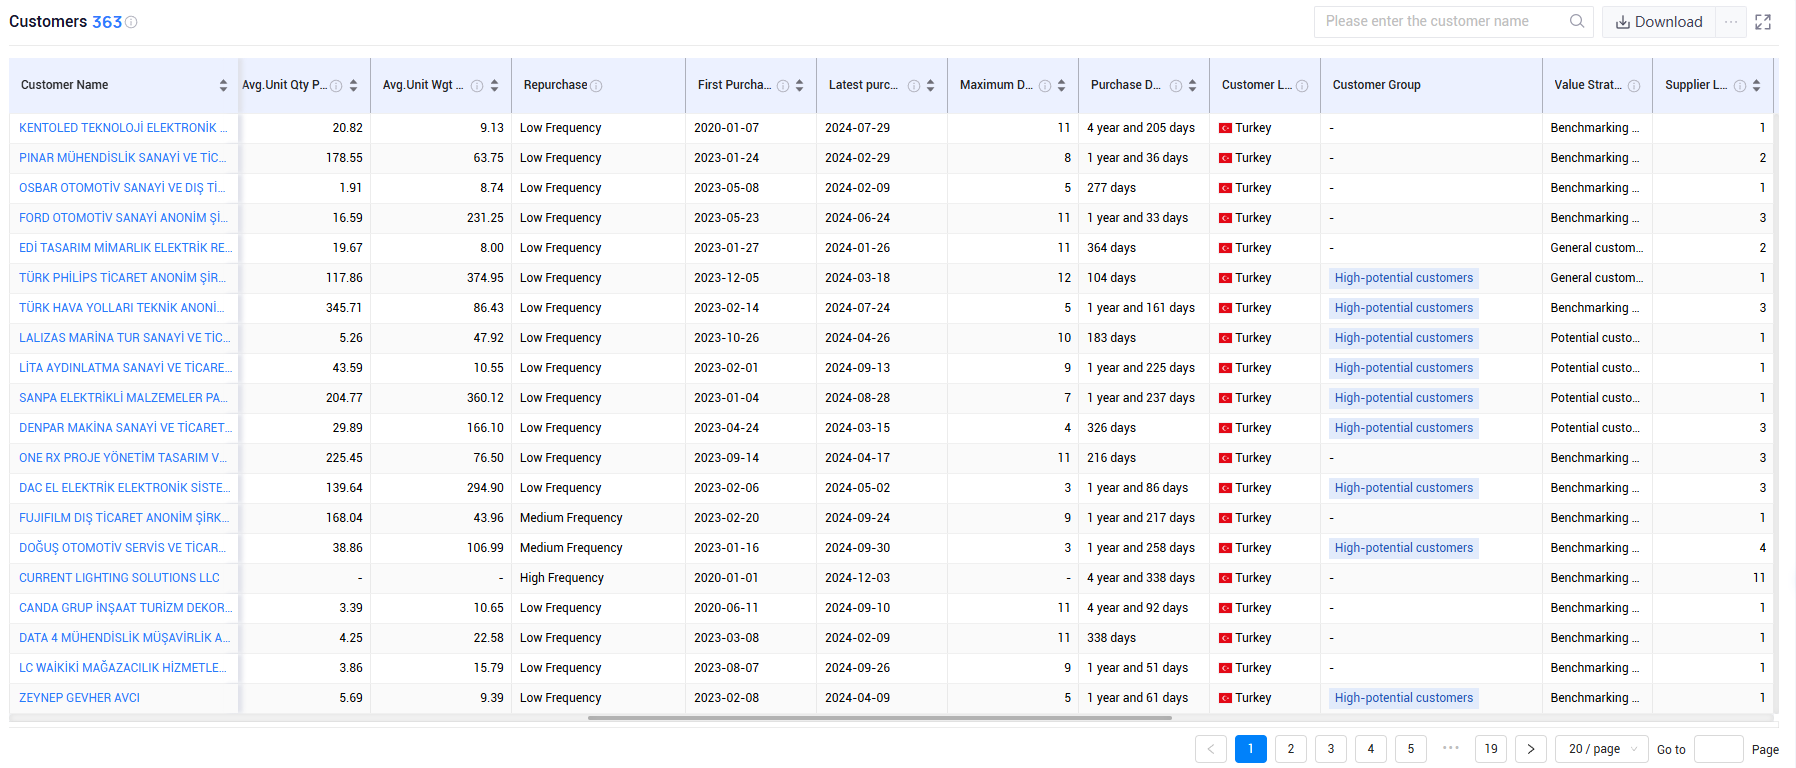The width and height of the screenshot is (1796, 768).
Task: Sort the Purchase D... column
Action: [x=1192, y=86]
